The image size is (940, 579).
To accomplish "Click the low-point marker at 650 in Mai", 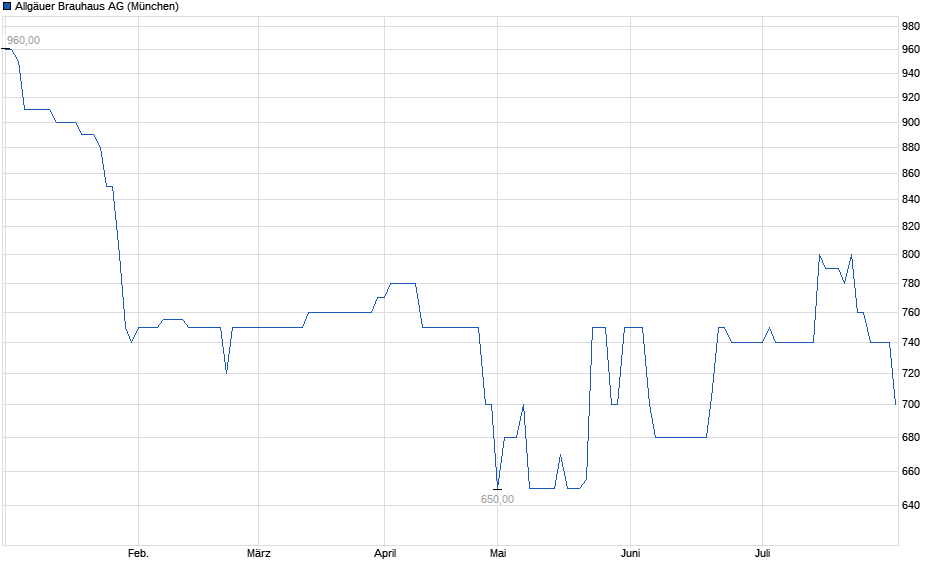I will pyautogui.click(x=498, y=489).
